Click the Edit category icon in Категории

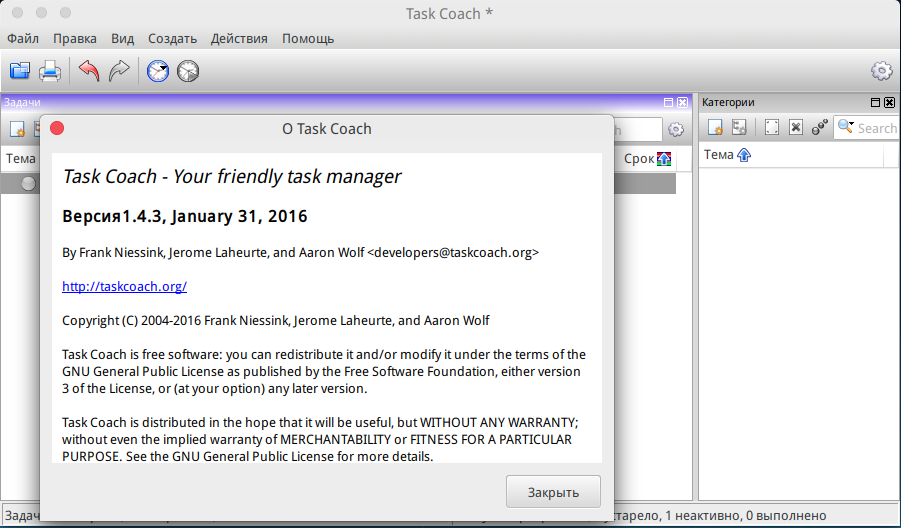point(772,127)
